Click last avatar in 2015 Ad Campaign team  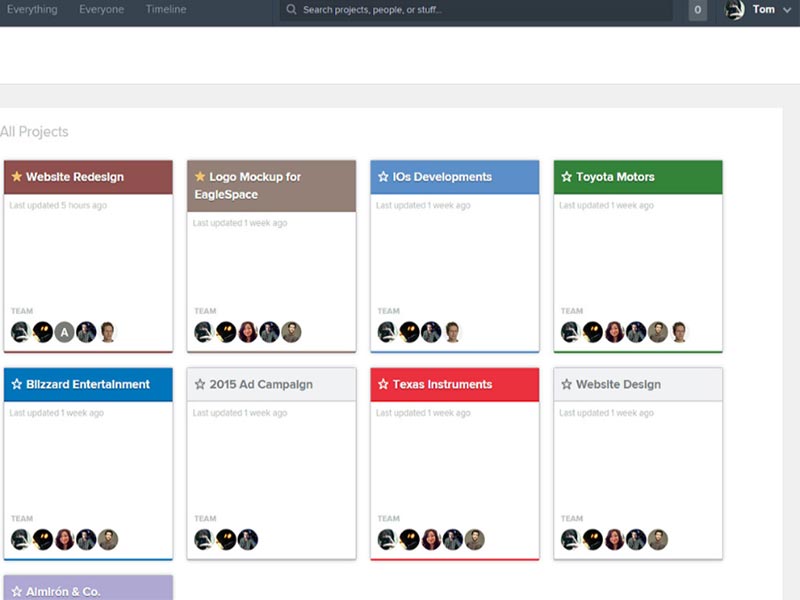coord(247,539)
